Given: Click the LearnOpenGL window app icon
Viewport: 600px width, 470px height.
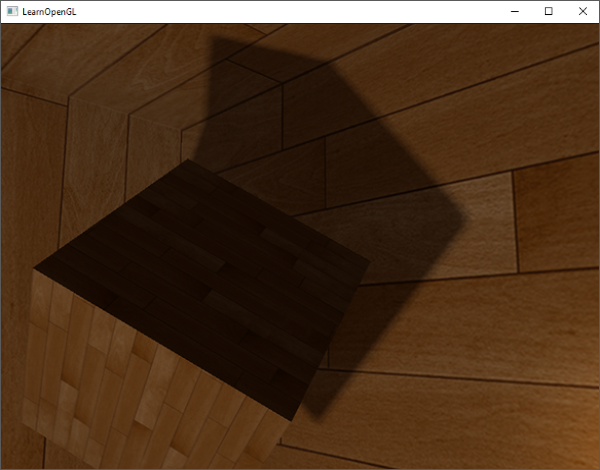Looking at the screenshot, I should [x=12, y=11].
